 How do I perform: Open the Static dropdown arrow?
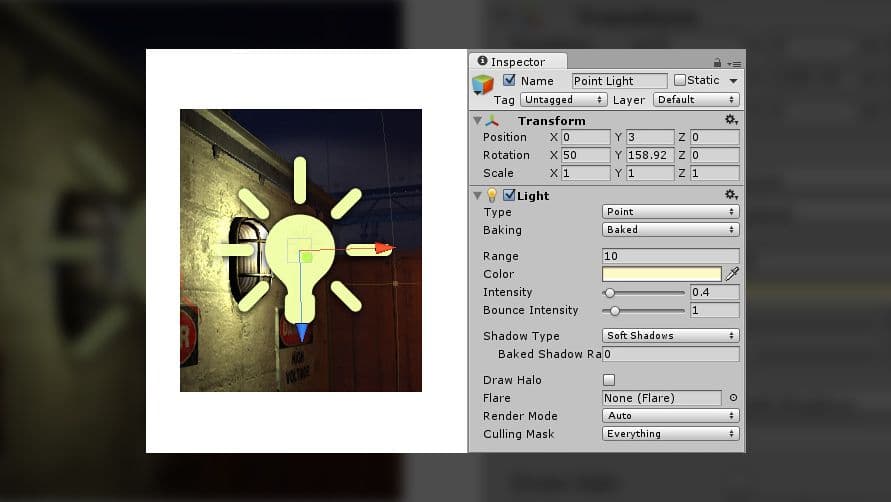click(x=734, y=81)
